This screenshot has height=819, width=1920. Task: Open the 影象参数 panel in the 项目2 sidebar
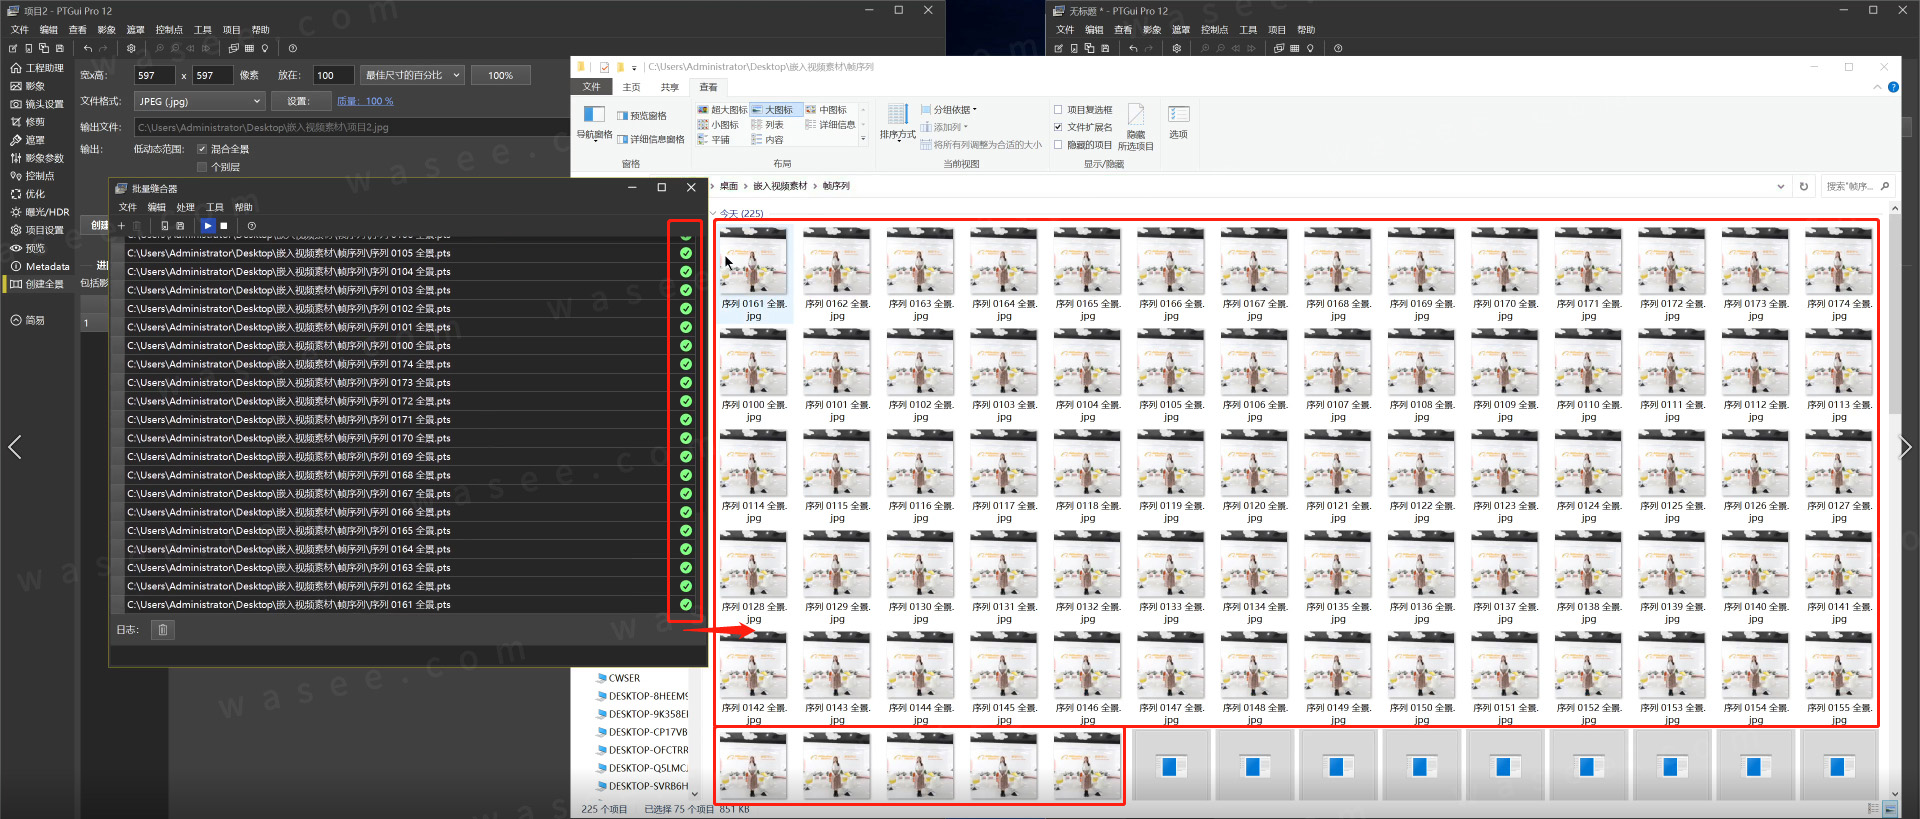[x=37, y=158]
